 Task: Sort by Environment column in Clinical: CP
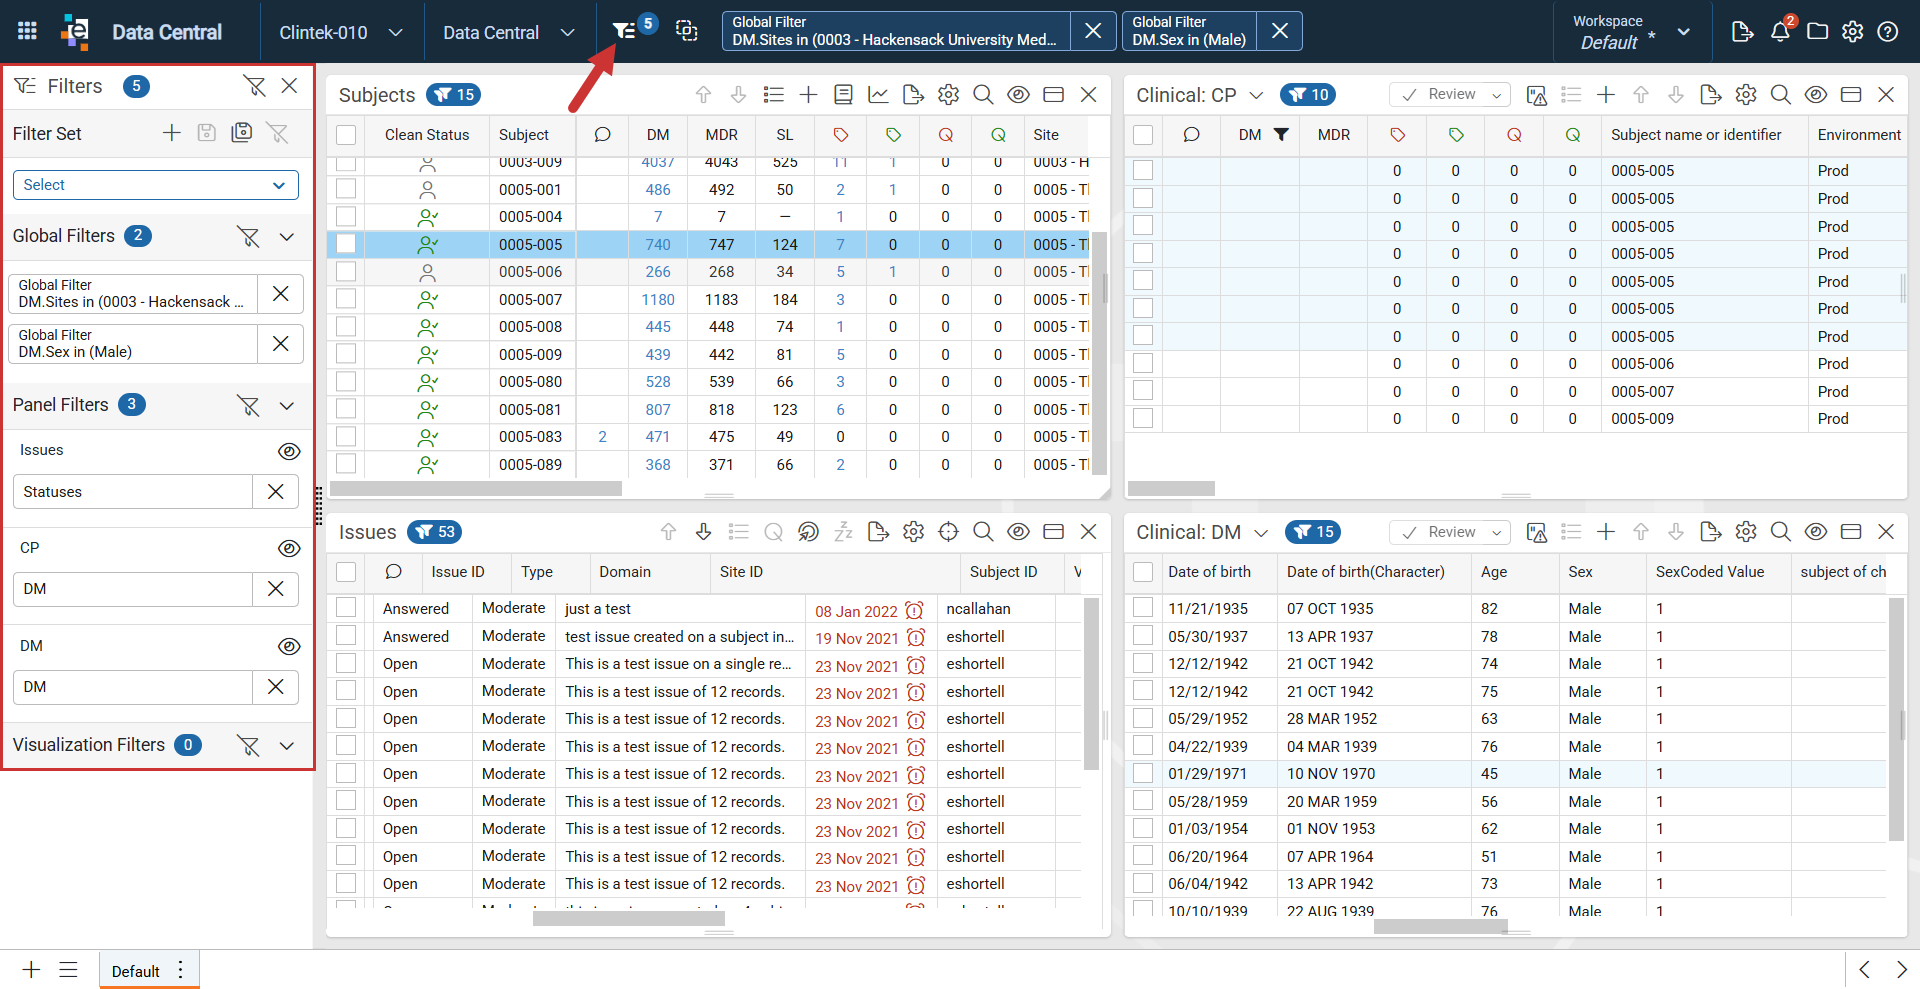click(x=1859, y=135)
